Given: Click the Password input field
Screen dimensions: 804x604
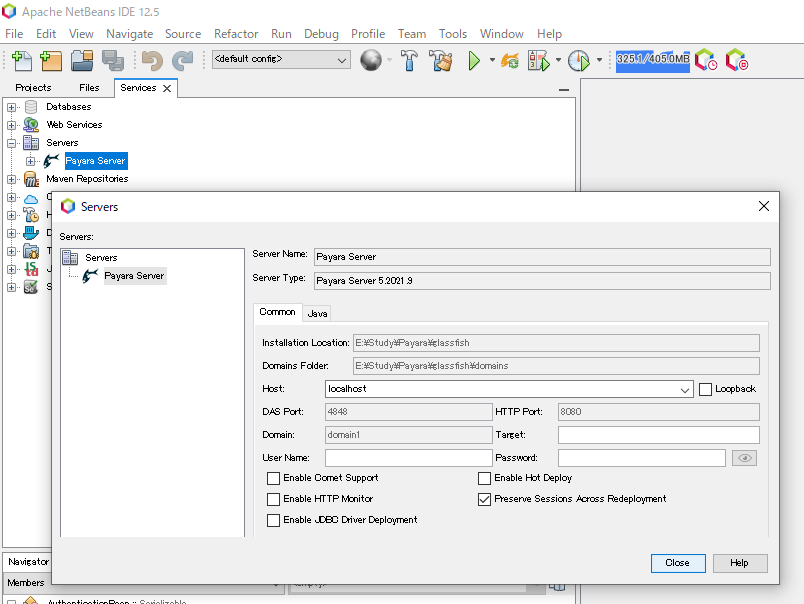Looking at the screenshot, I should pos(641,458).
